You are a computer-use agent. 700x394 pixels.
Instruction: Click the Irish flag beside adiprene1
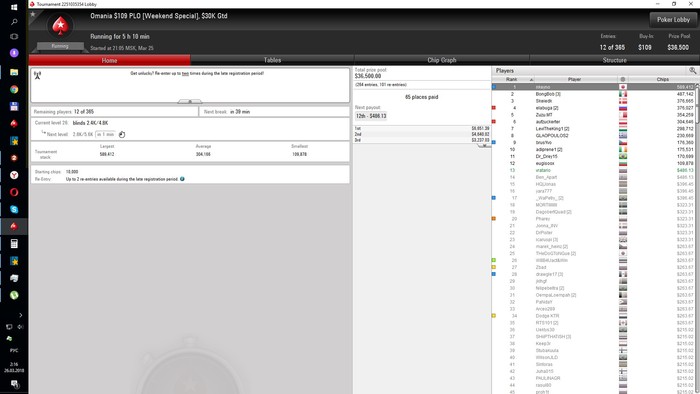point(623,149)
